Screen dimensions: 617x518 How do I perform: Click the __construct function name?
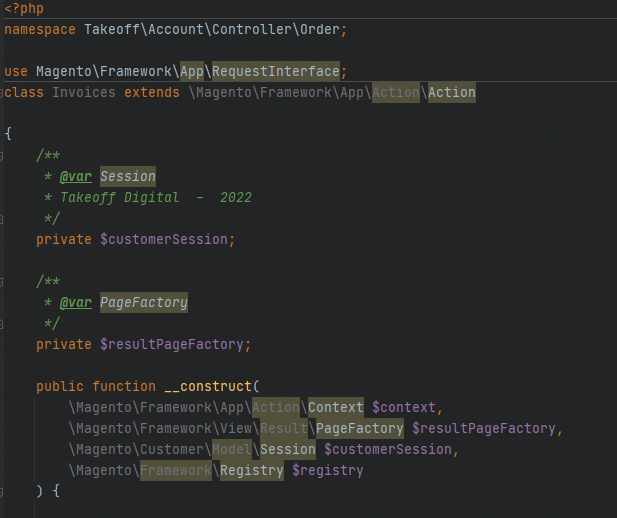pyautogui.click(x=208, y=386)
